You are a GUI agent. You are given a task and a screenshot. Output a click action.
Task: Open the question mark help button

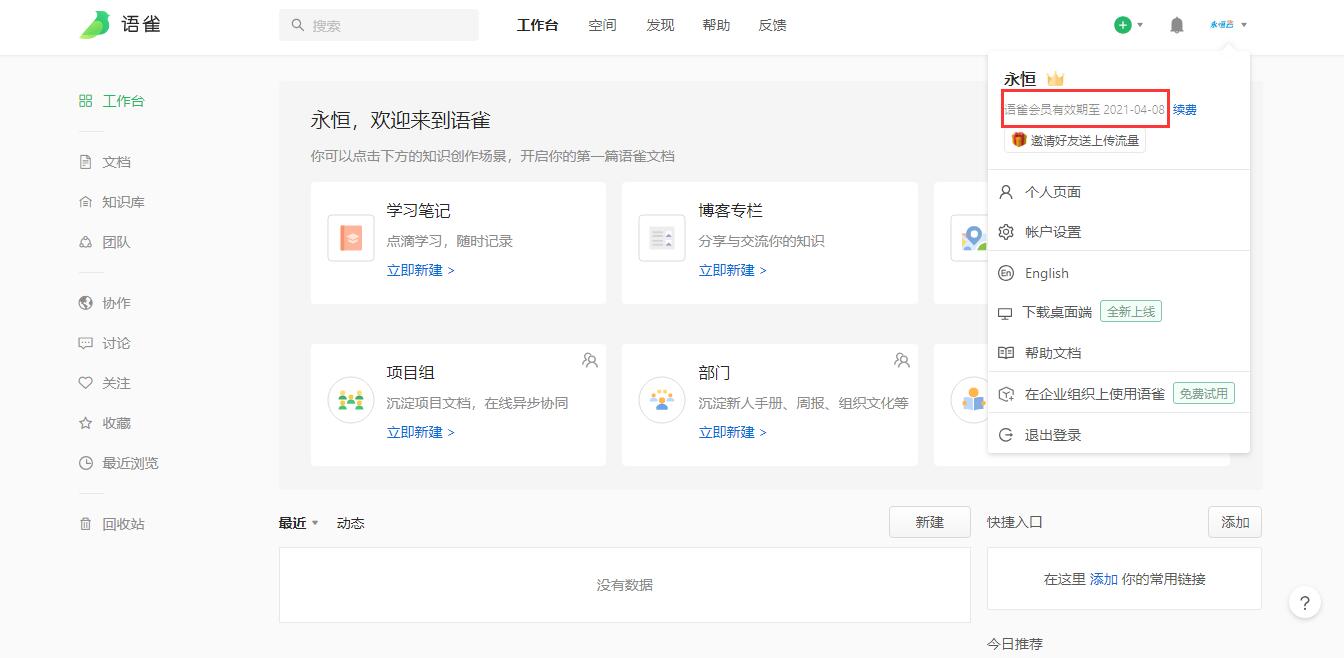click(x=1304, y=603)
